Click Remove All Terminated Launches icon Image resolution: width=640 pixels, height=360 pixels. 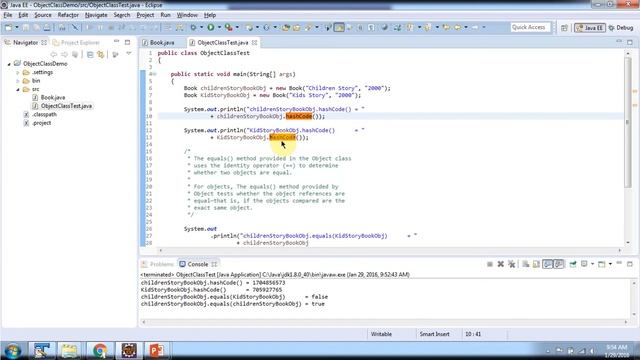(511, 264)
